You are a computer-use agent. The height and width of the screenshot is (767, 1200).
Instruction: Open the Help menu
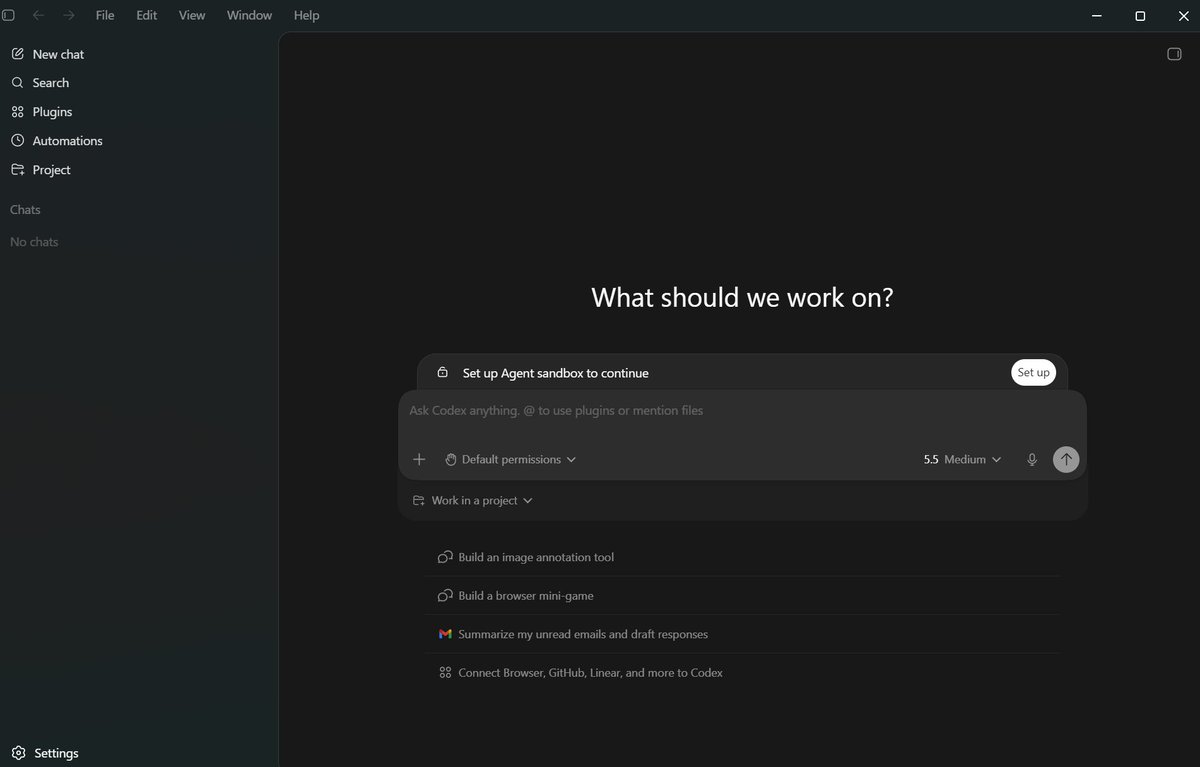tap(307, 15)
